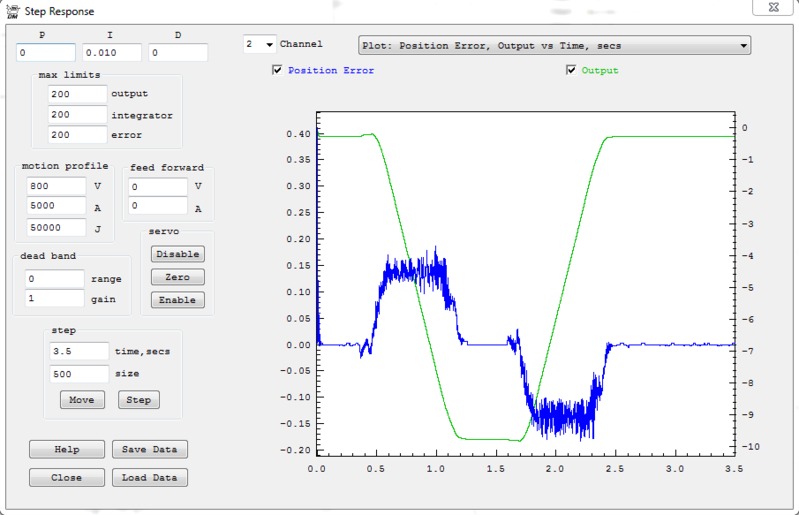Click the motion profile V field

tap(56, 186)
